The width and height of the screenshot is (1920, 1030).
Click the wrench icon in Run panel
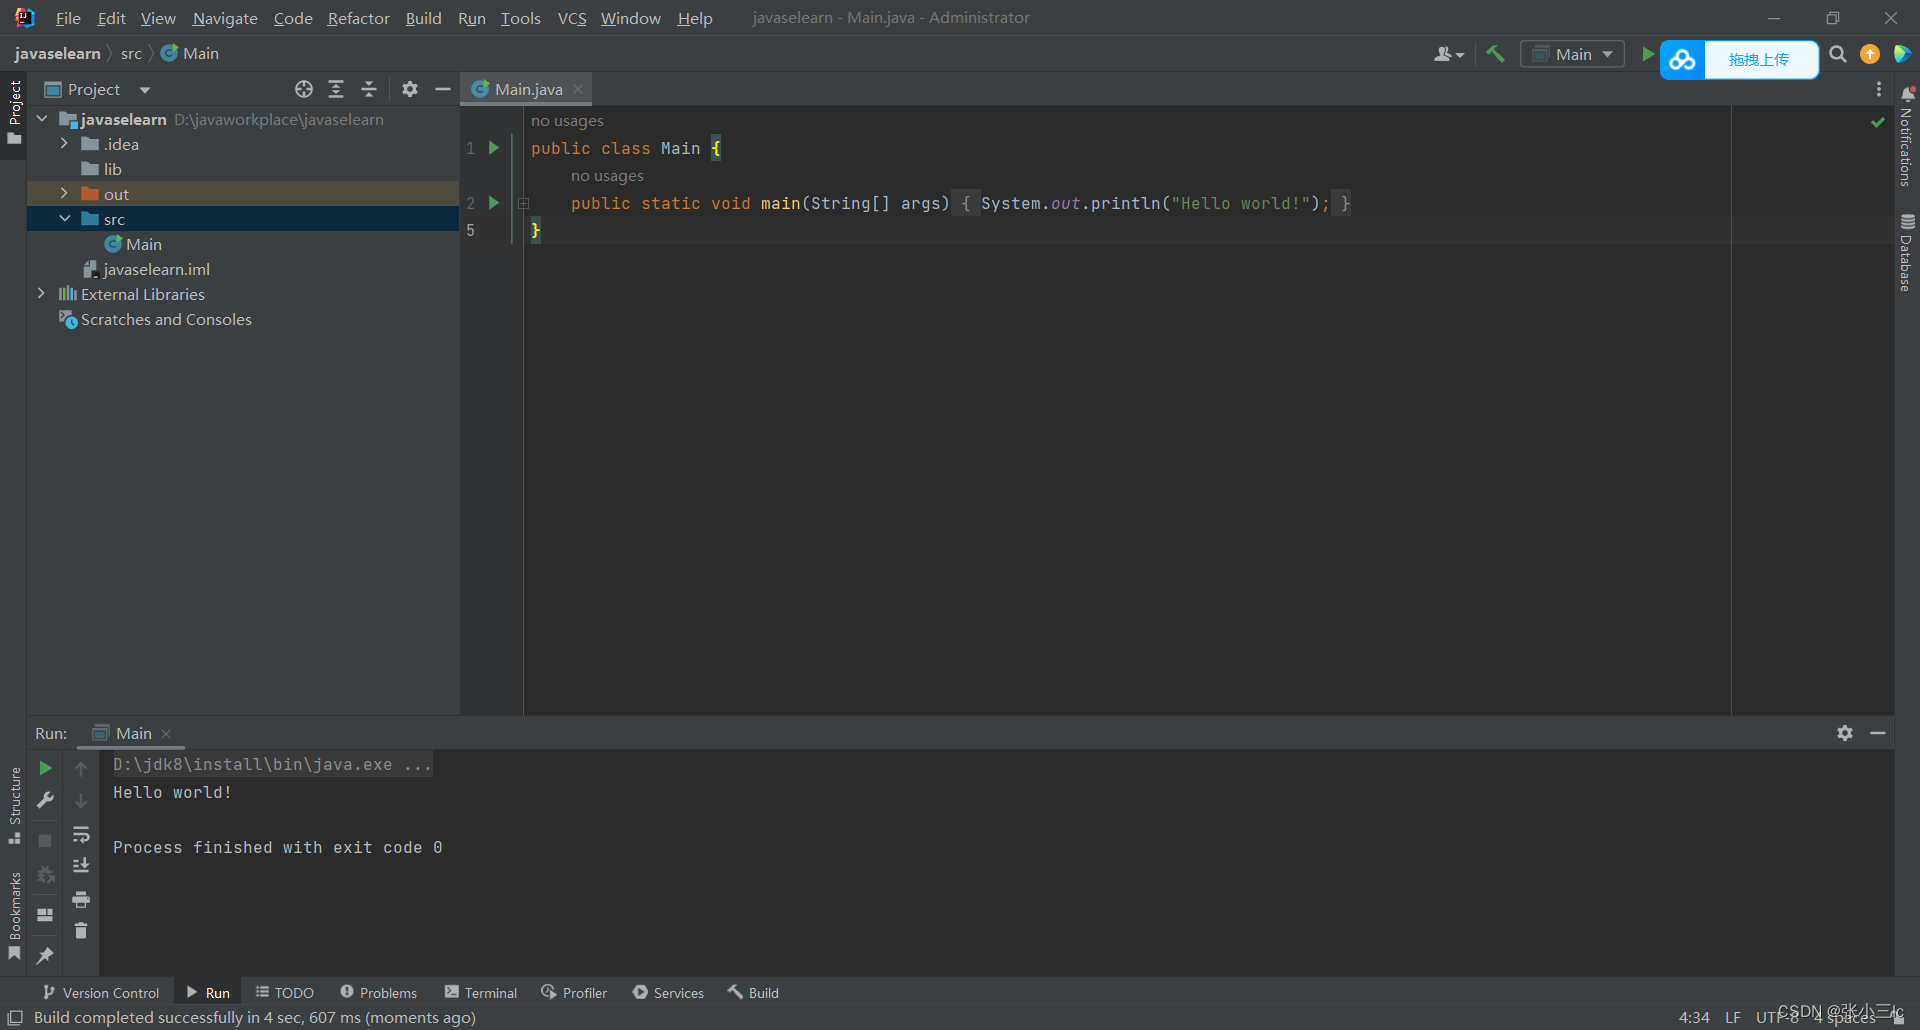pyautogui.click(x=45, y=800)
